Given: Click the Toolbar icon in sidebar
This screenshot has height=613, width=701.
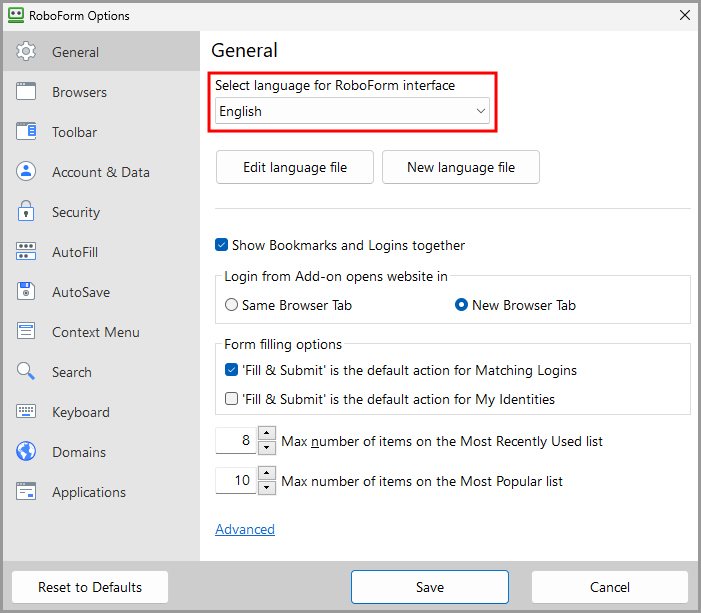Looking at the screenshot, I should (x=26, y=131).
